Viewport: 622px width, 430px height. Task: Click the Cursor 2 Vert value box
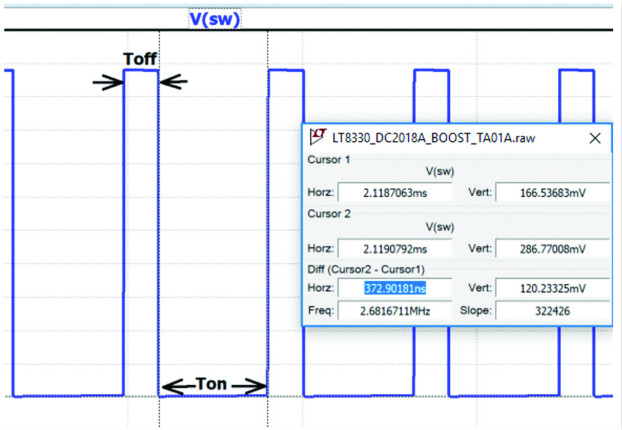pos(551,248)
